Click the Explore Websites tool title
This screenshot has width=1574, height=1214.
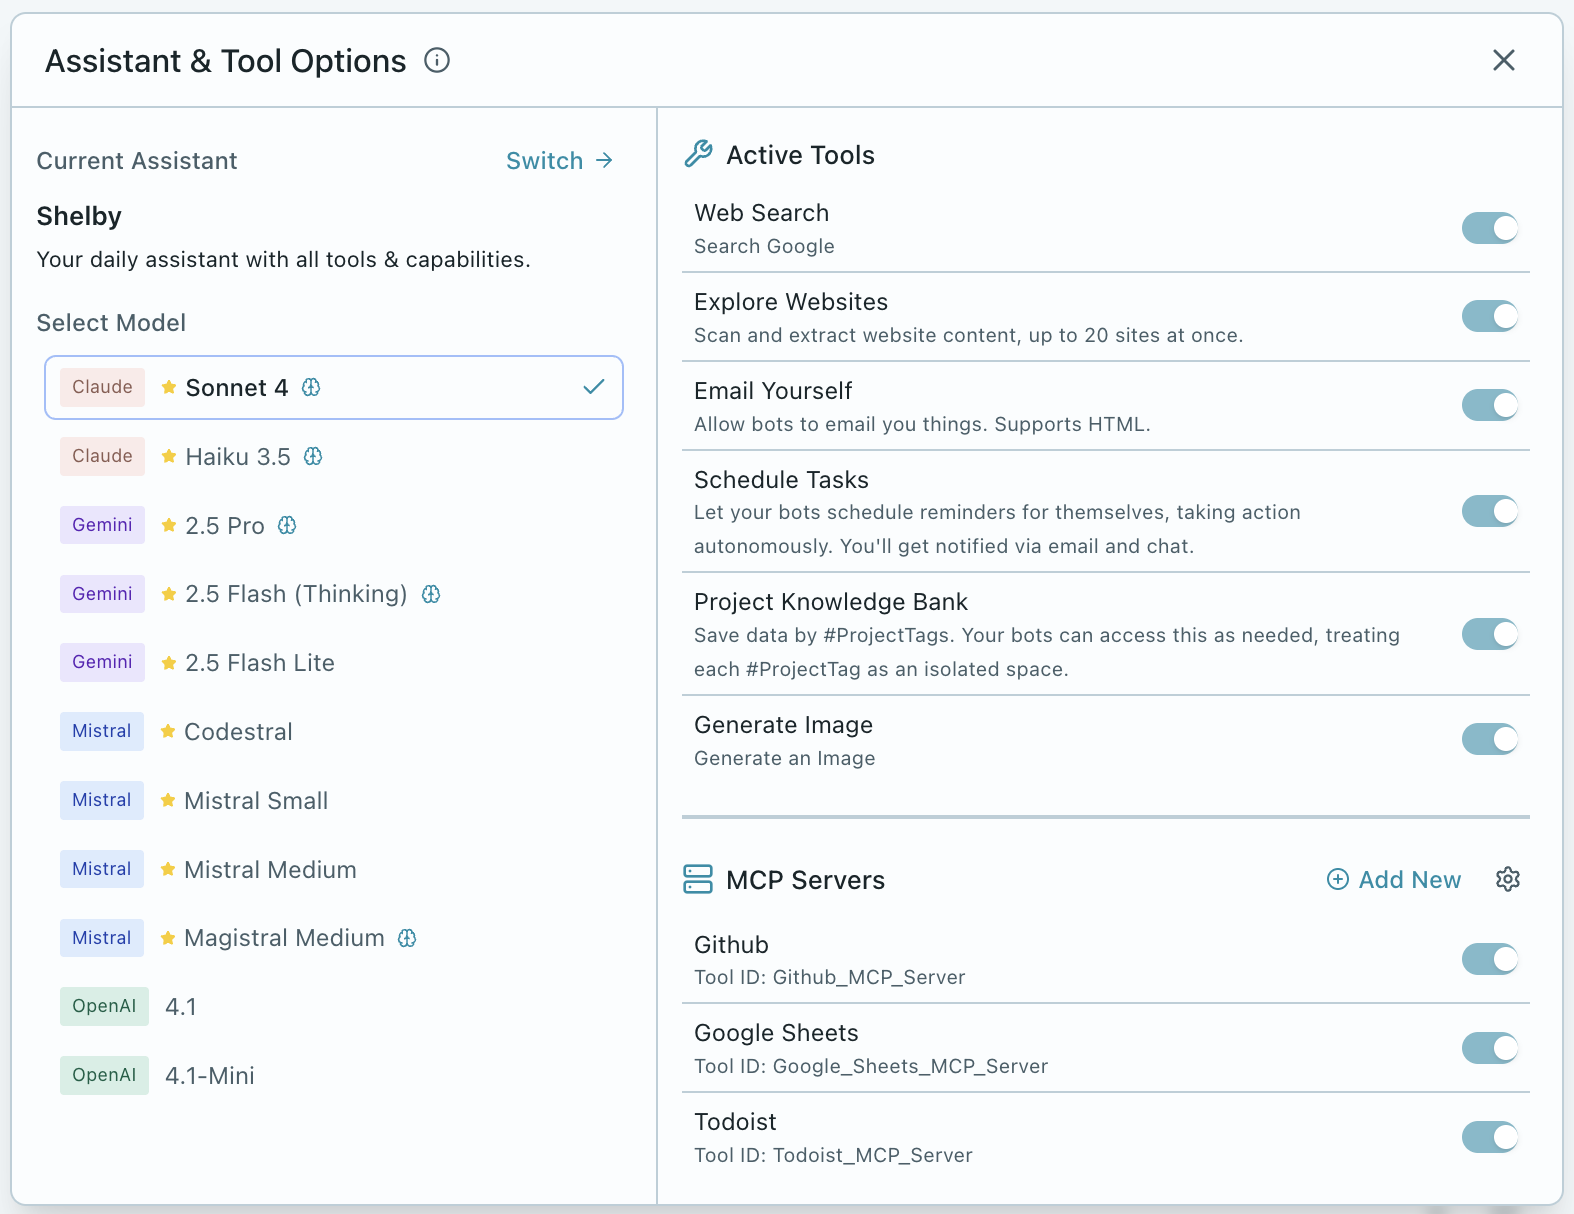tap(791, 302)
